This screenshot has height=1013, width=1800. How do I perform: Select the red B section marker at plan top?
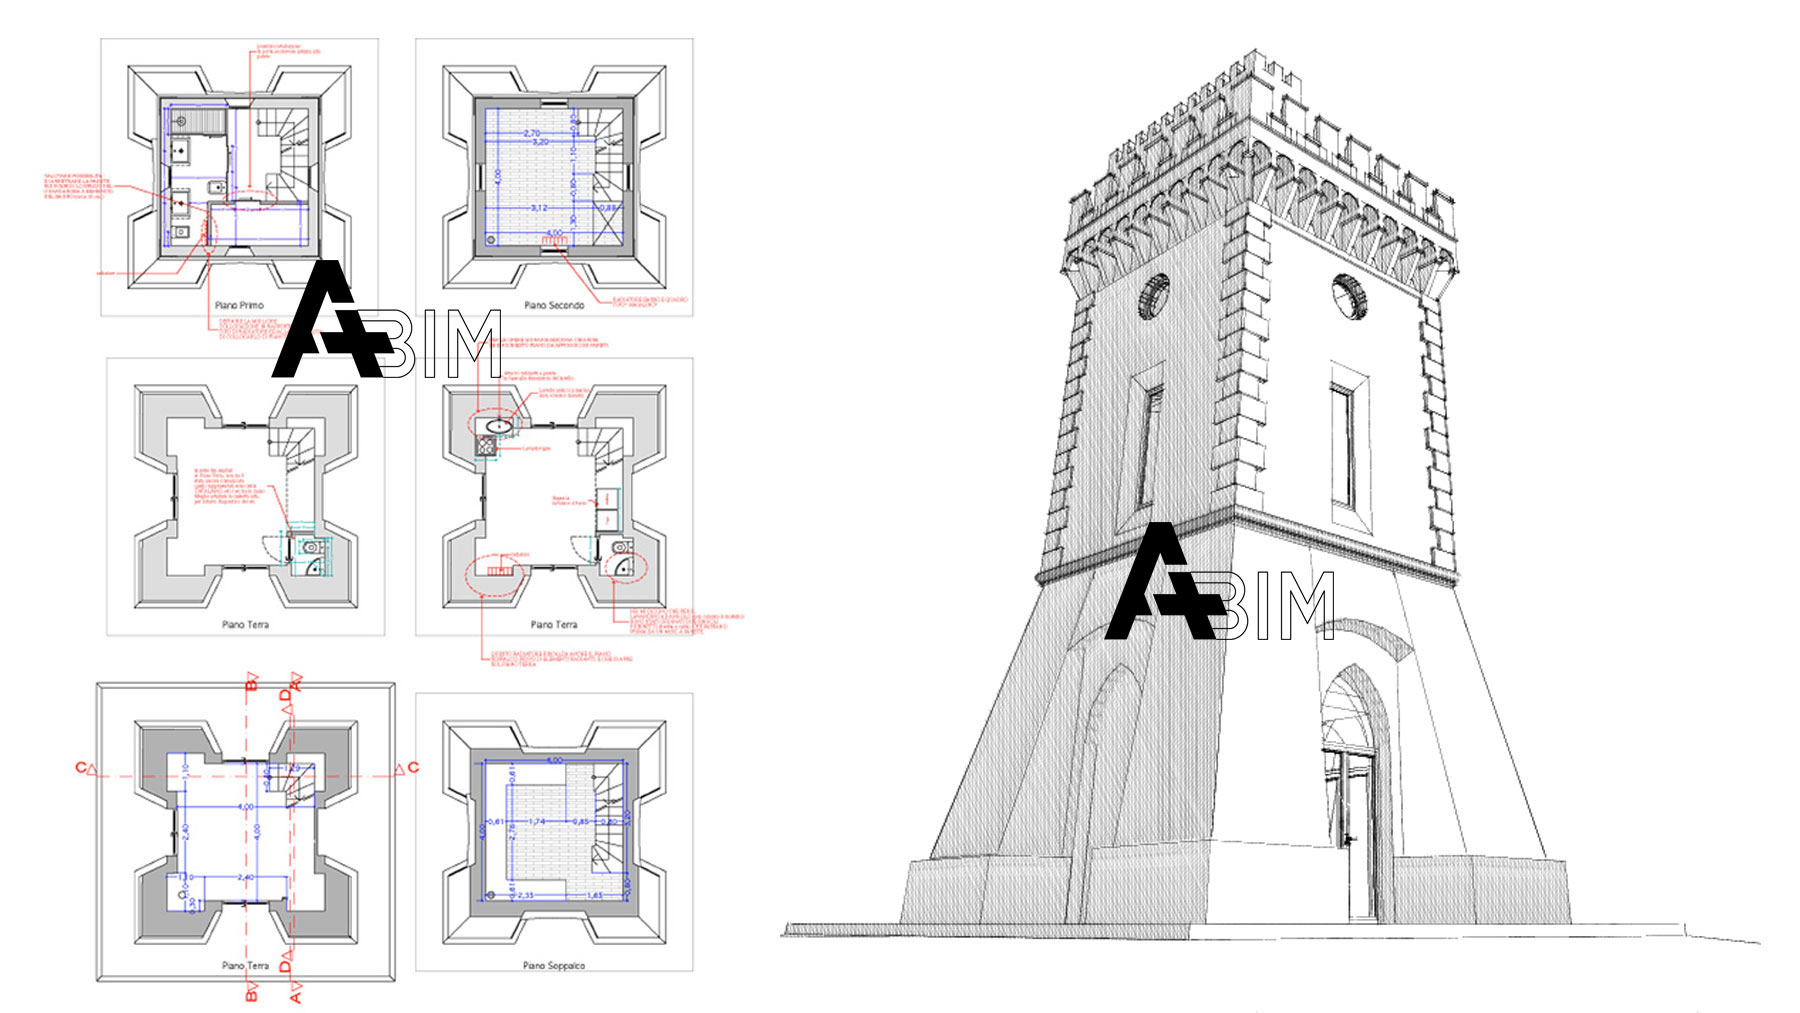pos(250,682)
